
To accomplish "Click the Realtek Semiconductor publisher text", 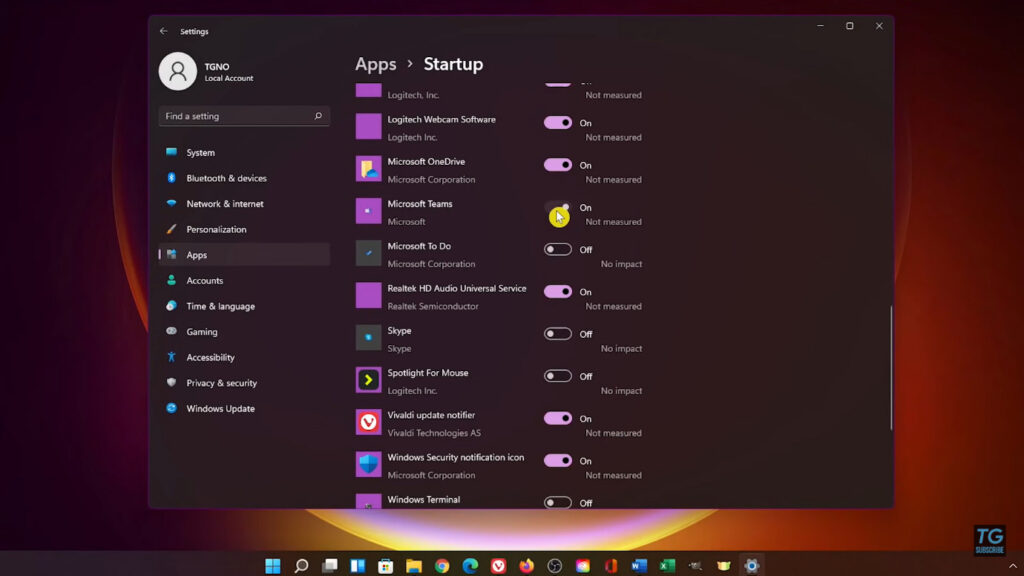I will (432, 306).
